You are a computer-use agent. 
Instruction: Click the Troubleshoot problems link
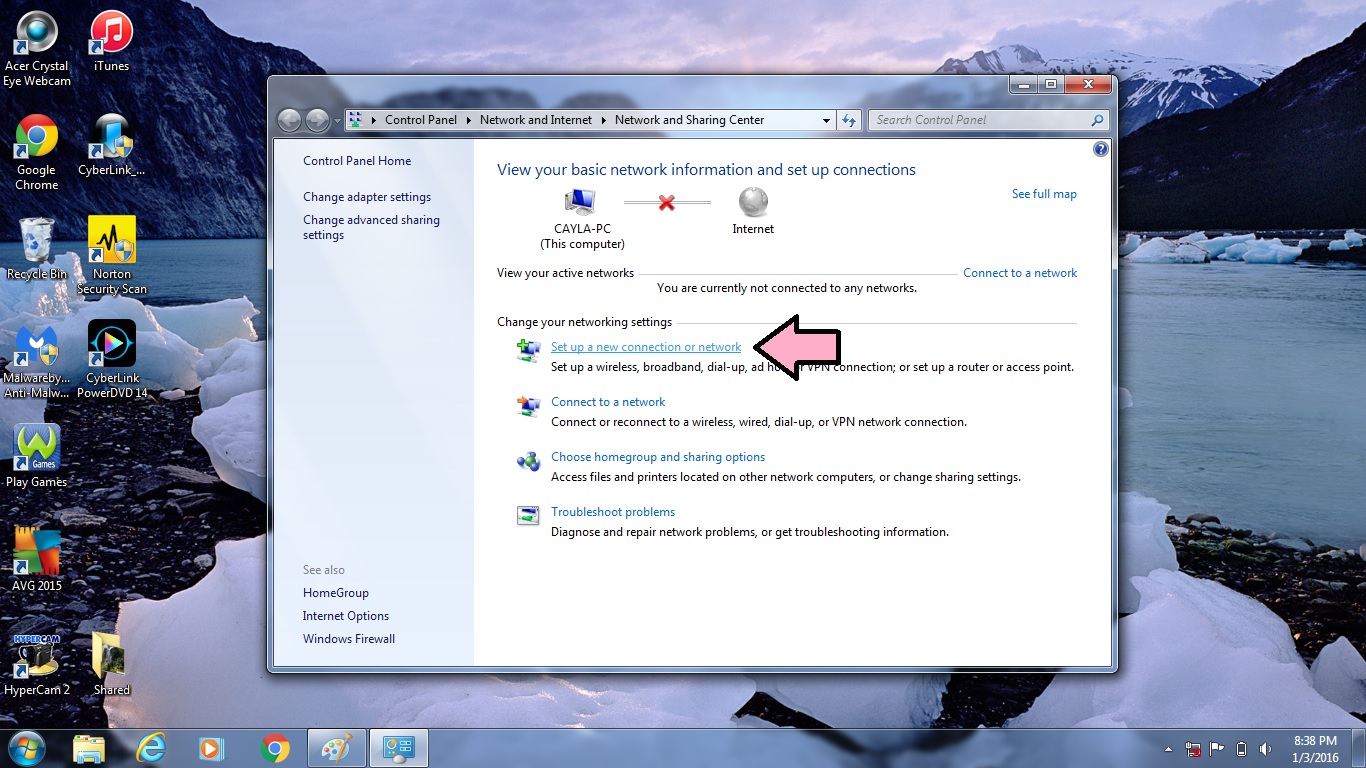click(613, 512)
